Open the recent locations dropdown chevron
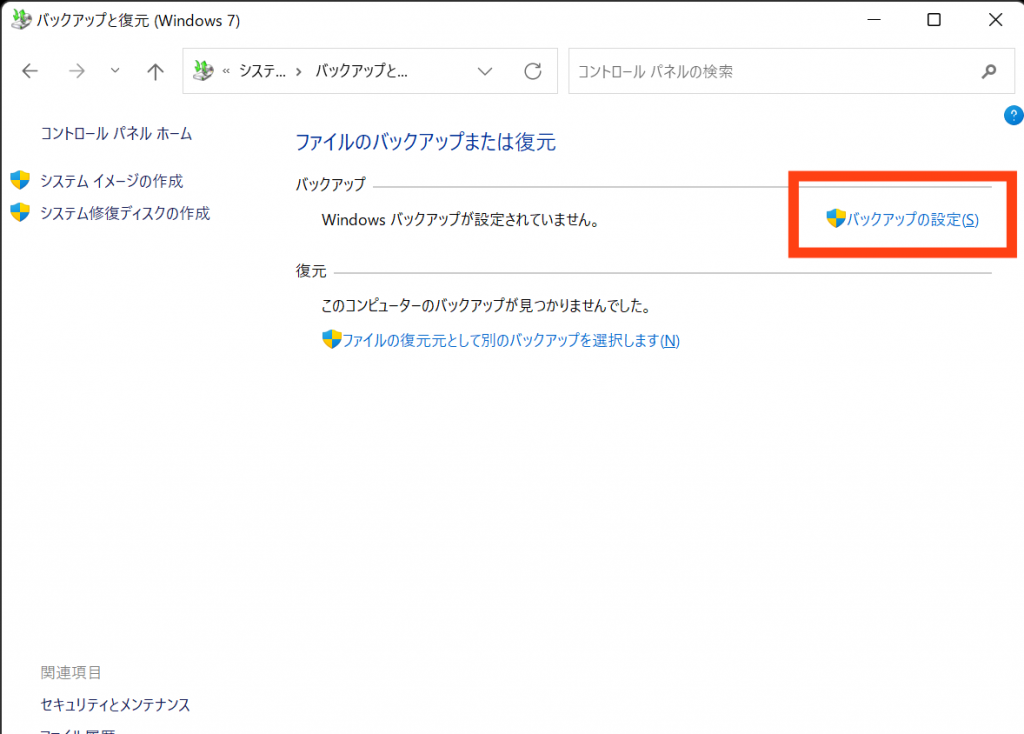The image size is (1024, 734). click(x=114, y=71)
